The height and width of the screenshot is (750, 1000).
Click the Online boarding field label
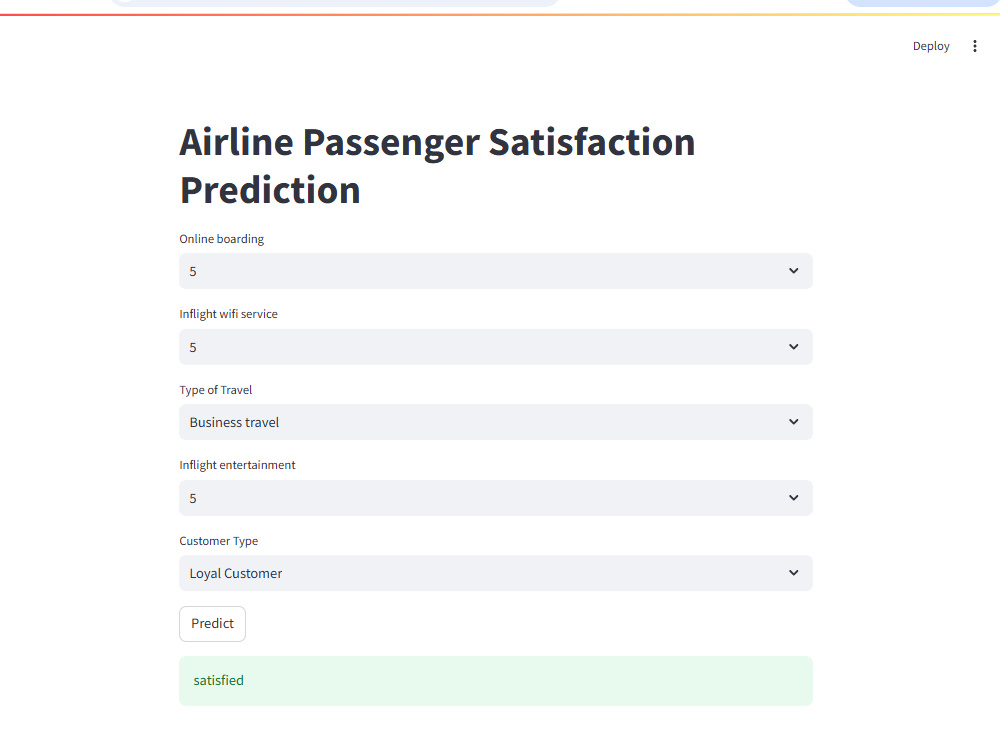pos(221,239)
